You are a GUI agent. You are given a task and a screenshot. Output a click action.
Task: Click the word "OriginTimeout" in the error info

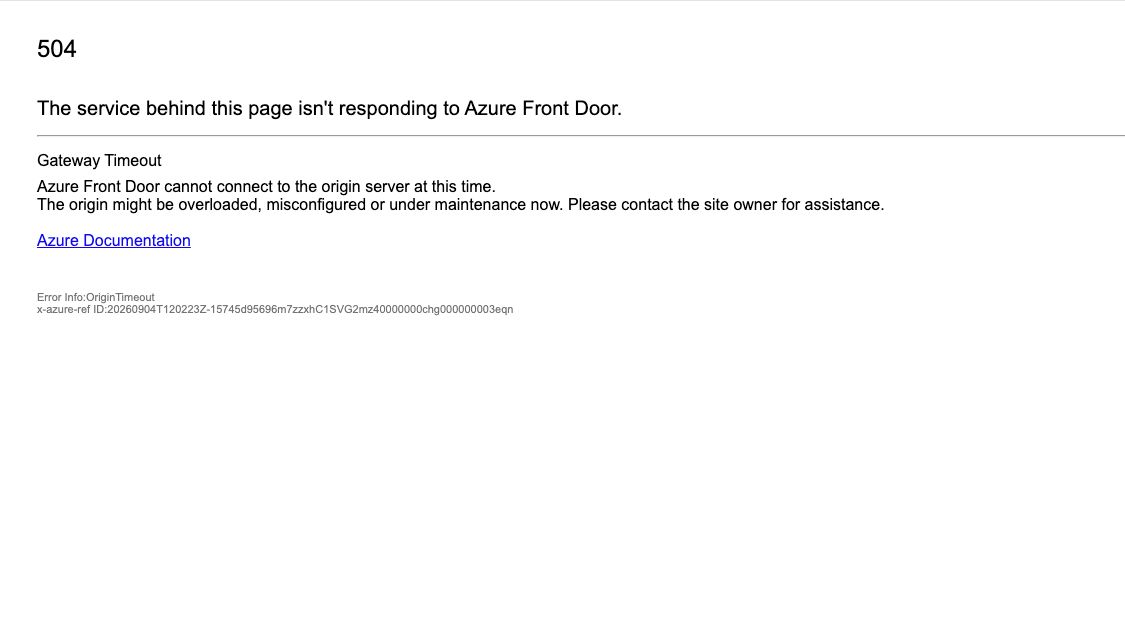[x=121, y=297]
